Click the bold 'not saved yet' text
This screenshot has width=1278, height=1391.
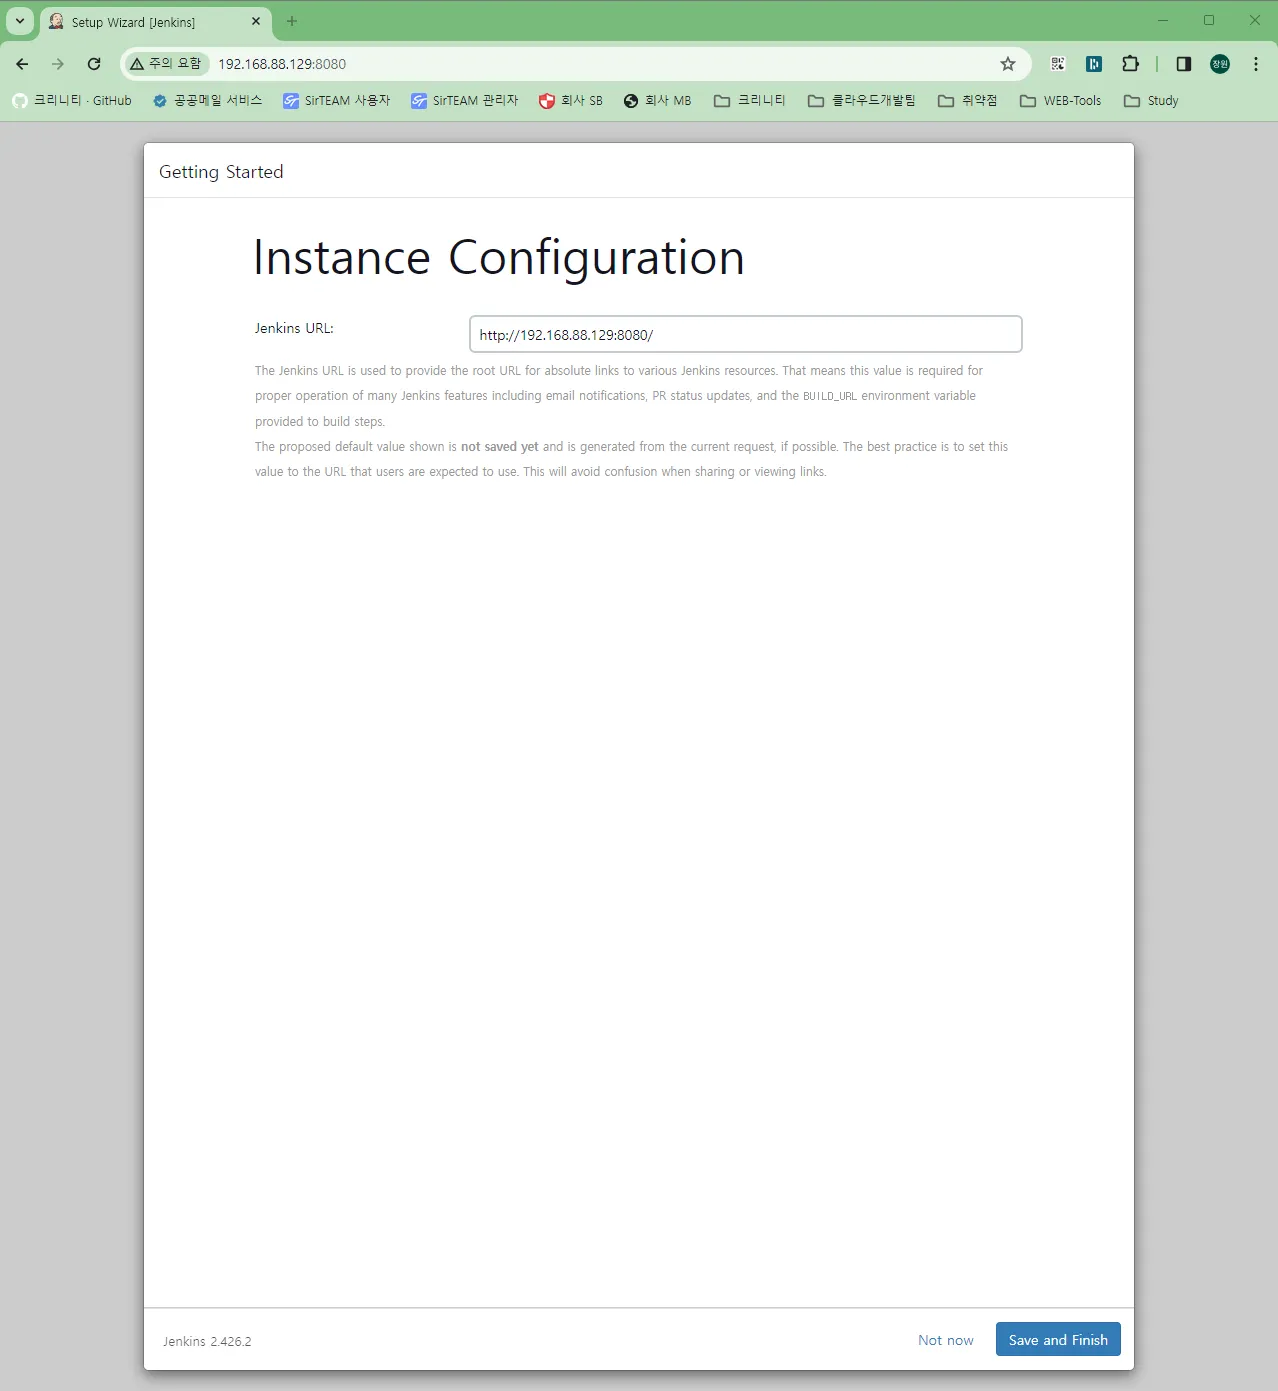[x=499, y=447]
